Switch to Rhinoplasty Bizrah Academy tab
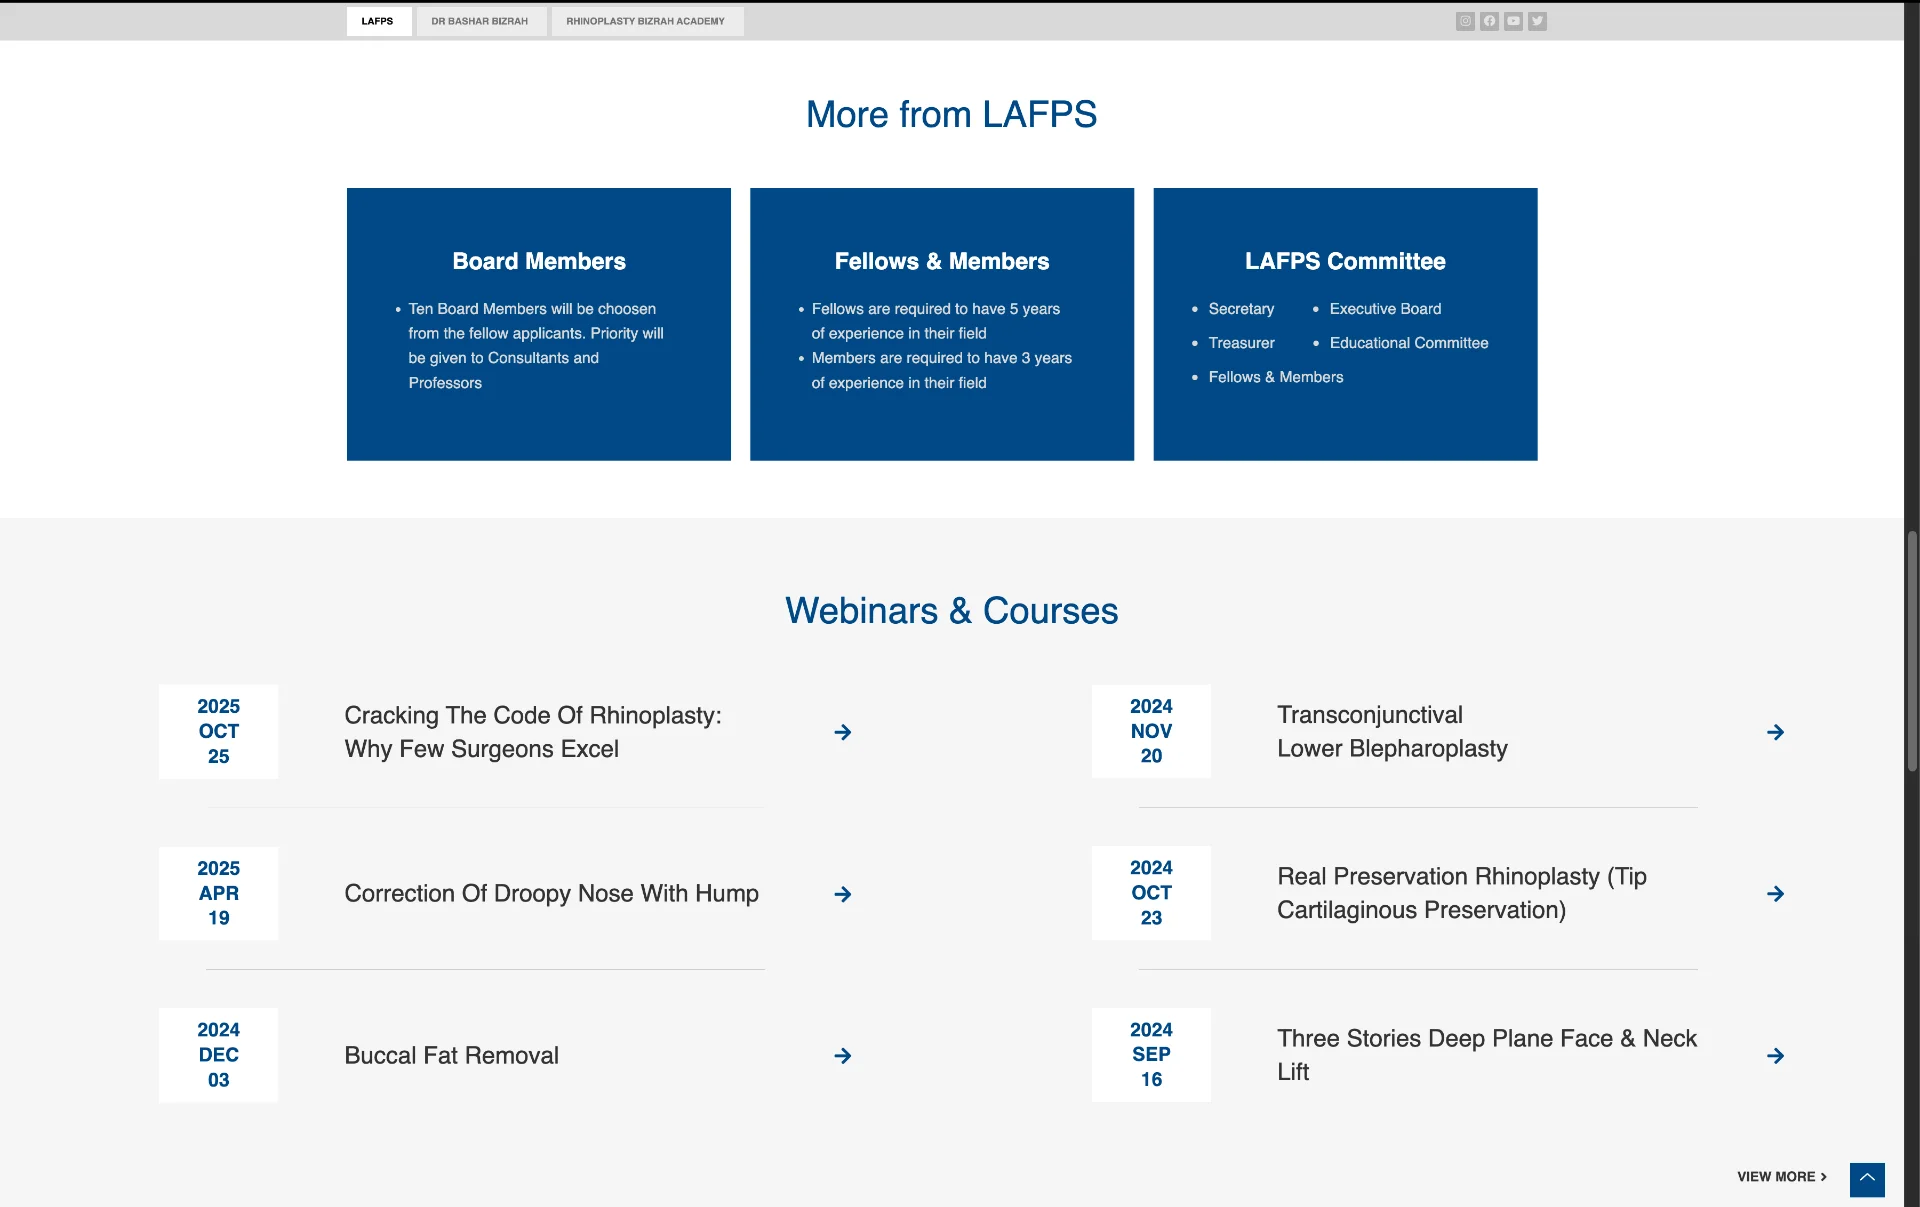This screenshot has width=1920, height=1207. 646,21
